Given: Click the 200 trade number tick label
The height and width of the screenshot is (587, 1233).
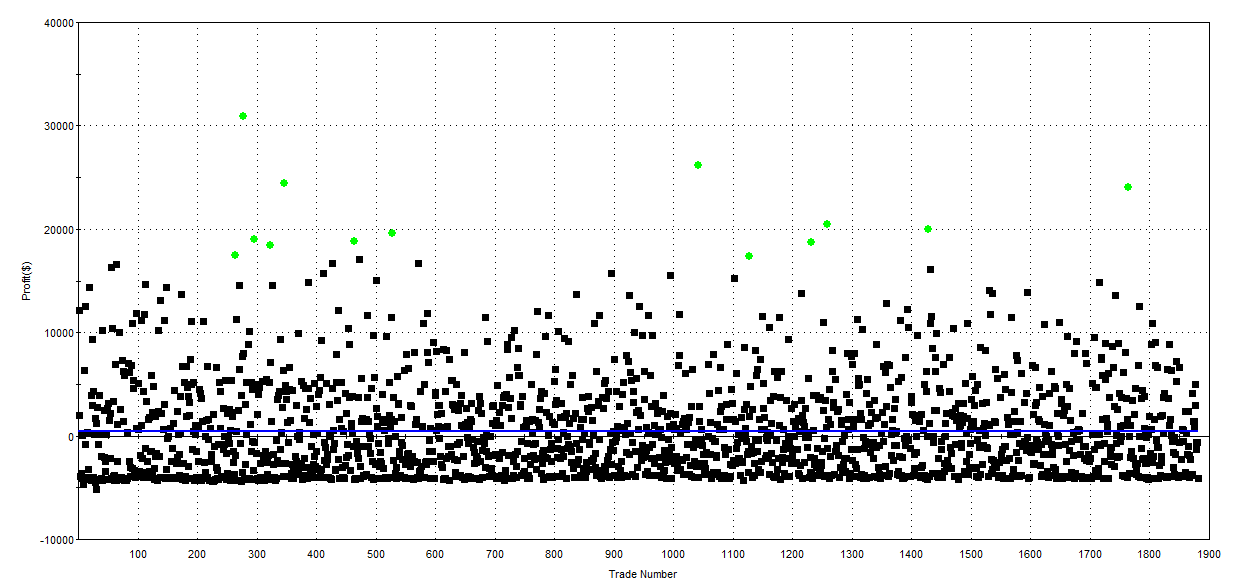Looking at the screenshot, I should point(197,552).
